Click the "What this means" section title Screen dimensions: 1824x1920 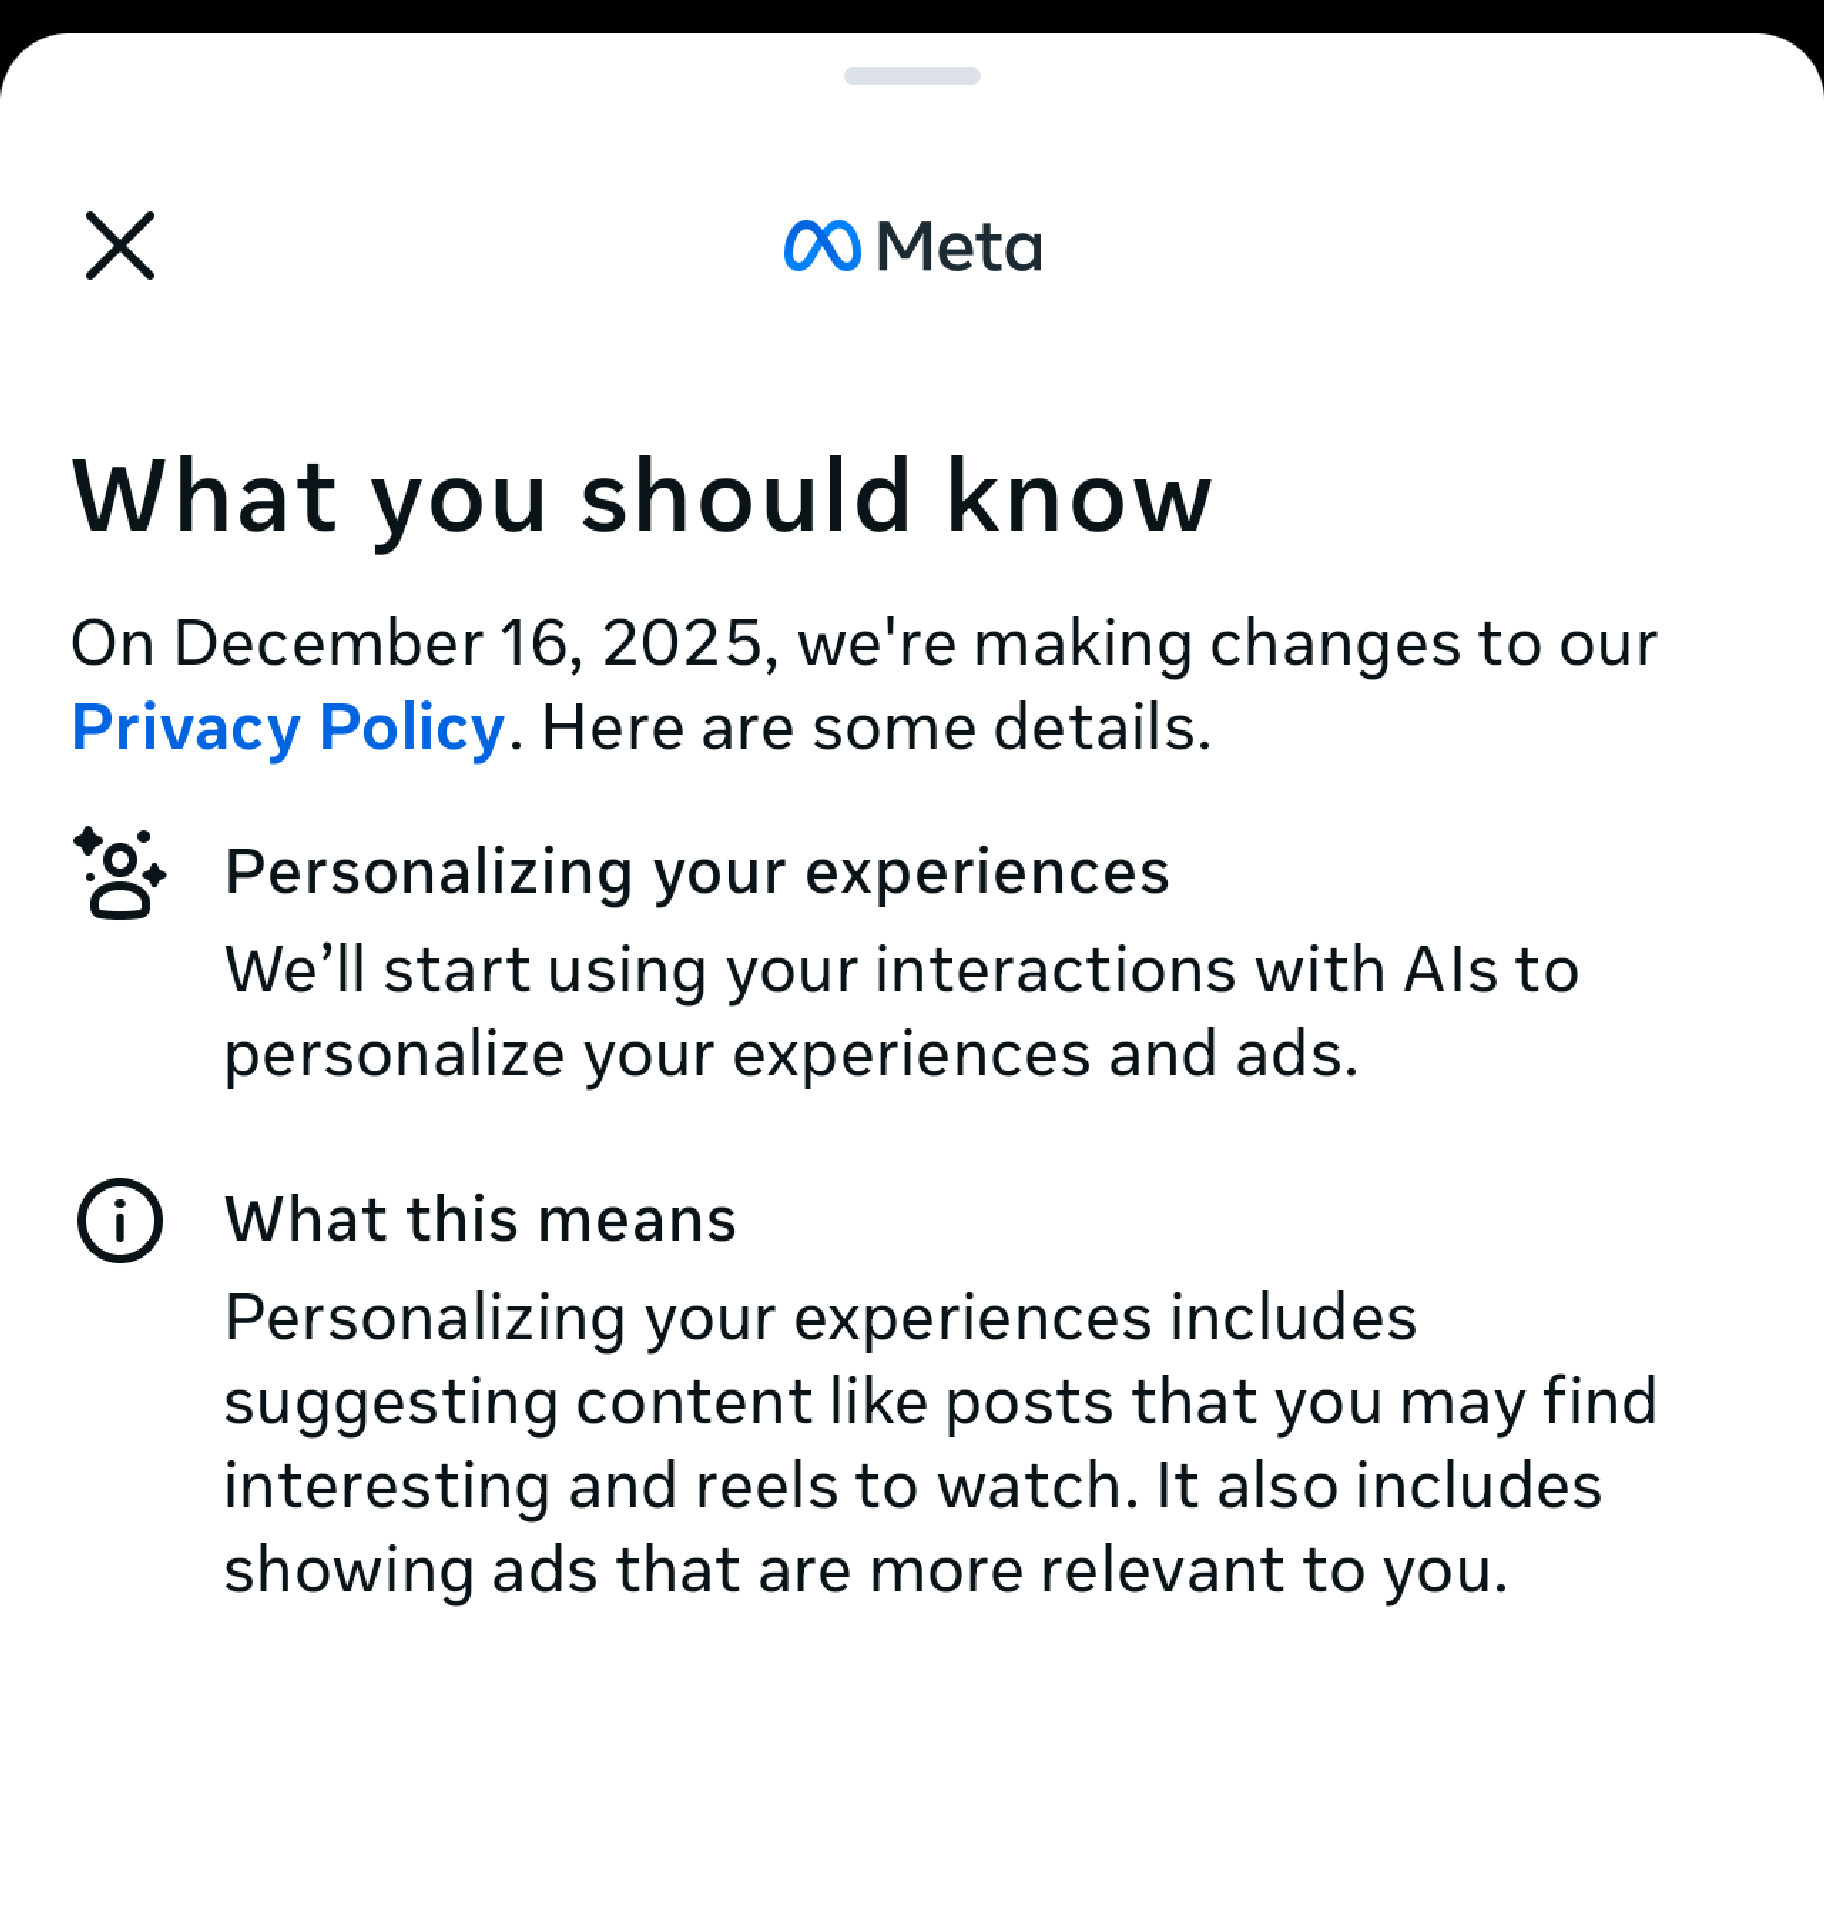480,1220
